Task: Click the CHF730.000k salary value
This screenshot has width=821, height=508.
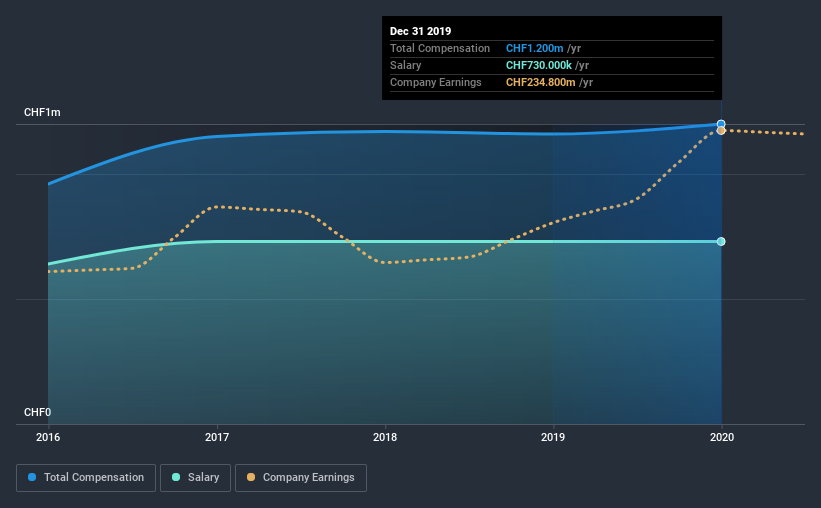Action: (539, 65)
